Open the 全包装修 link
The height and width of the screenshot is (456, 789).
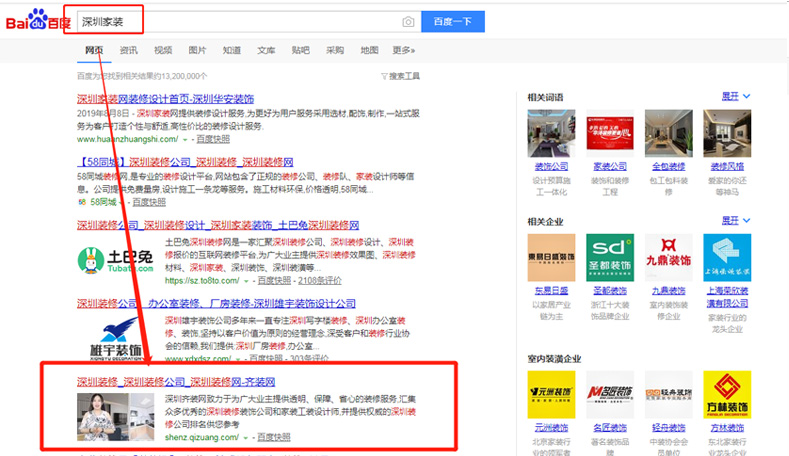(x=669, y=166)
